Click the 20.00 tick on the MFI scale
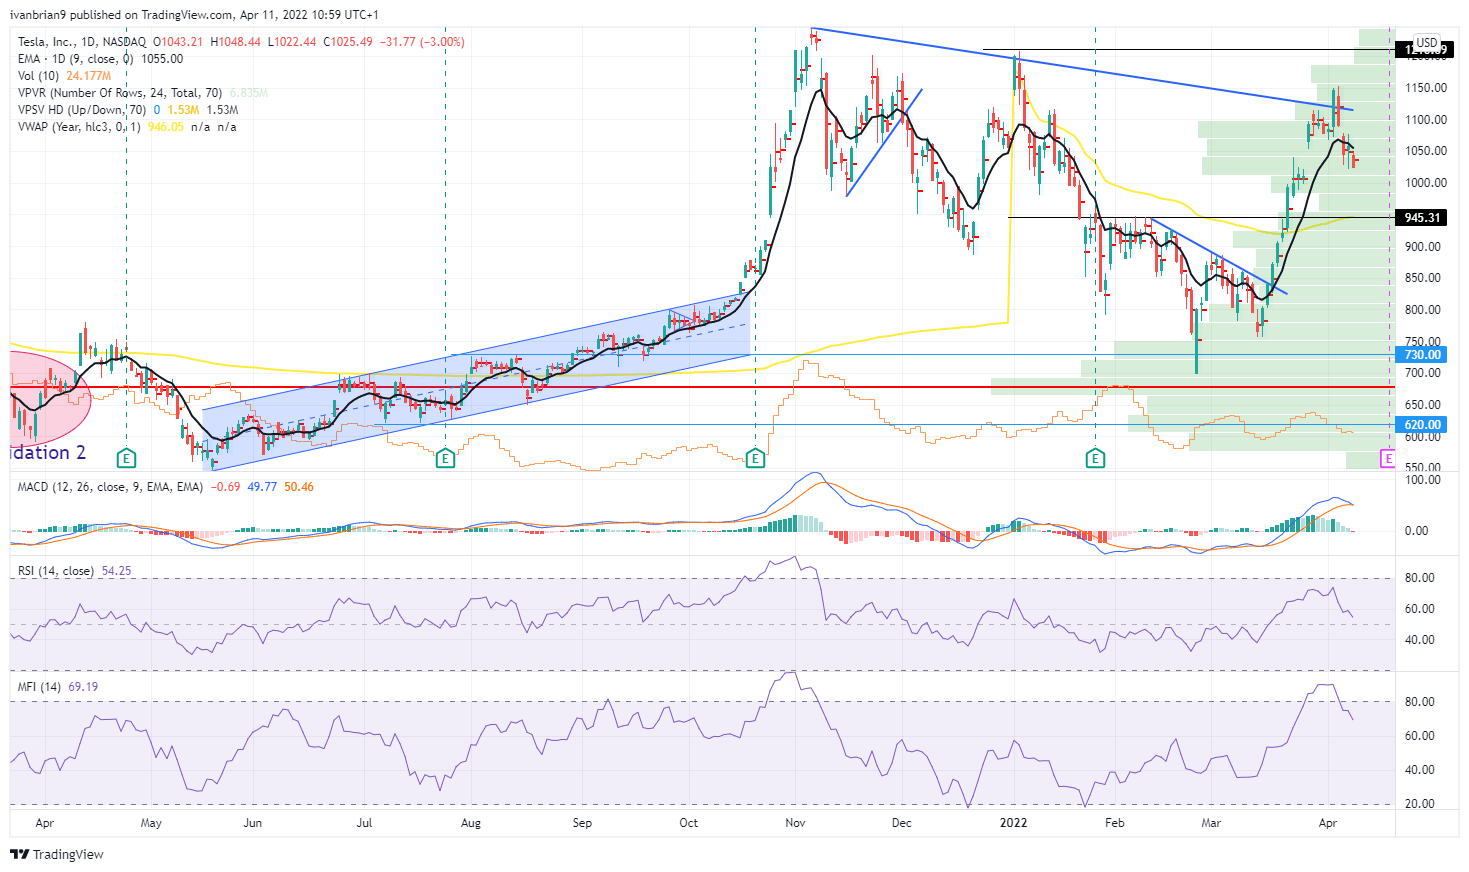Screen dimensions: 1469x872 [x=1420, y=804]
